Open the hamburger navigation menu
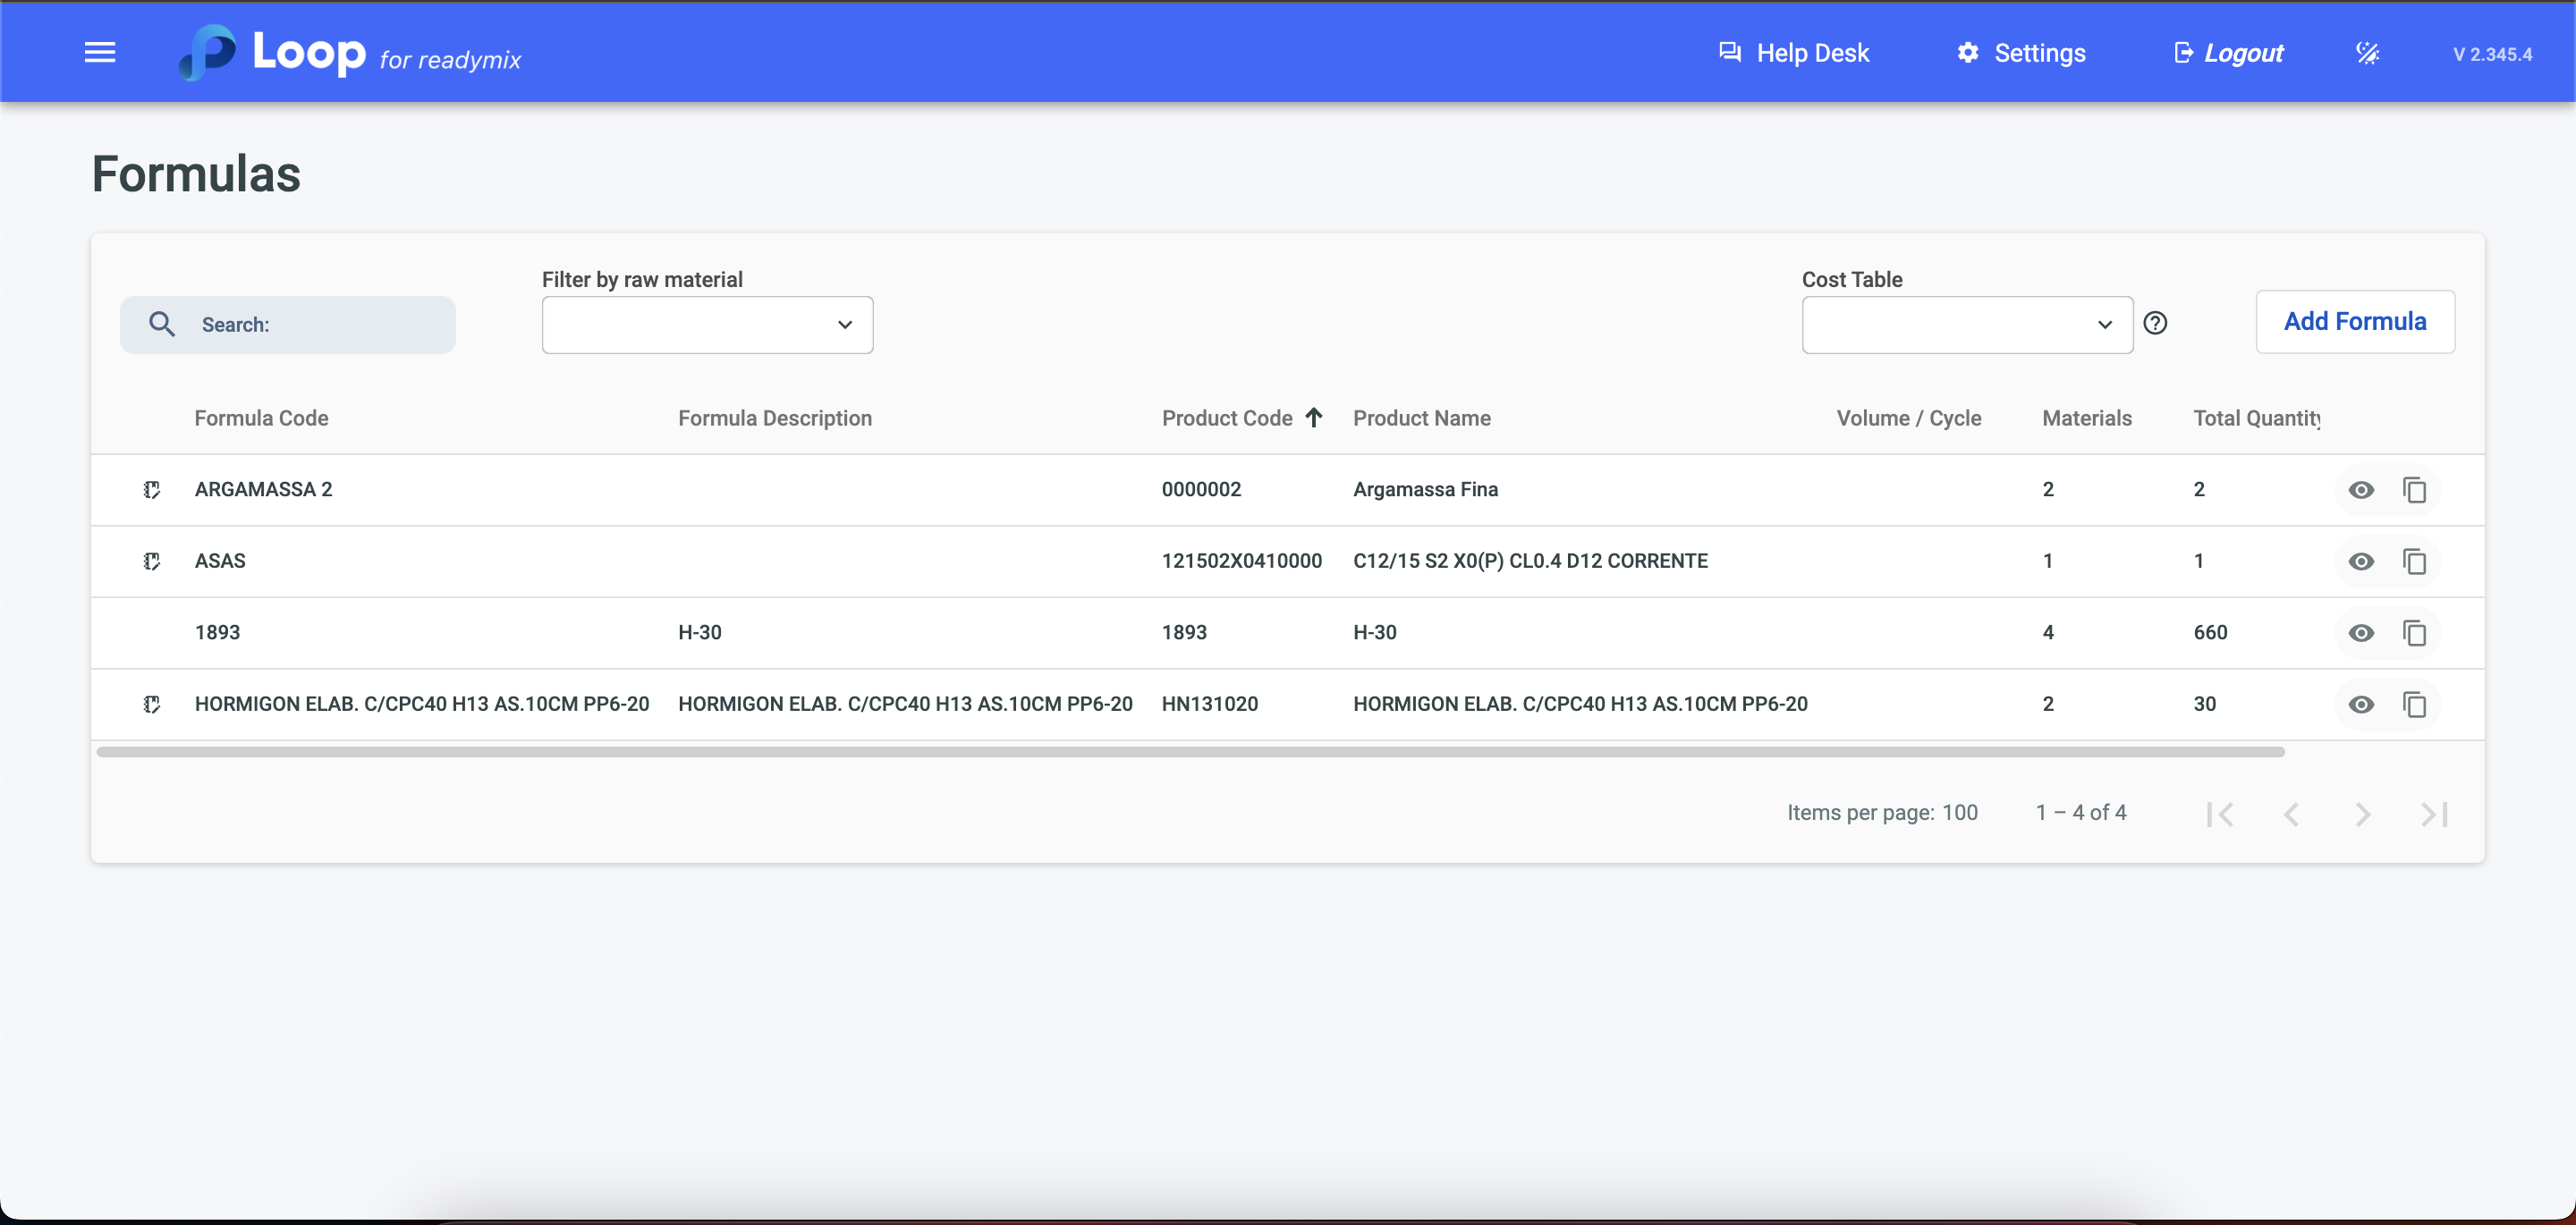 point(100,52)
